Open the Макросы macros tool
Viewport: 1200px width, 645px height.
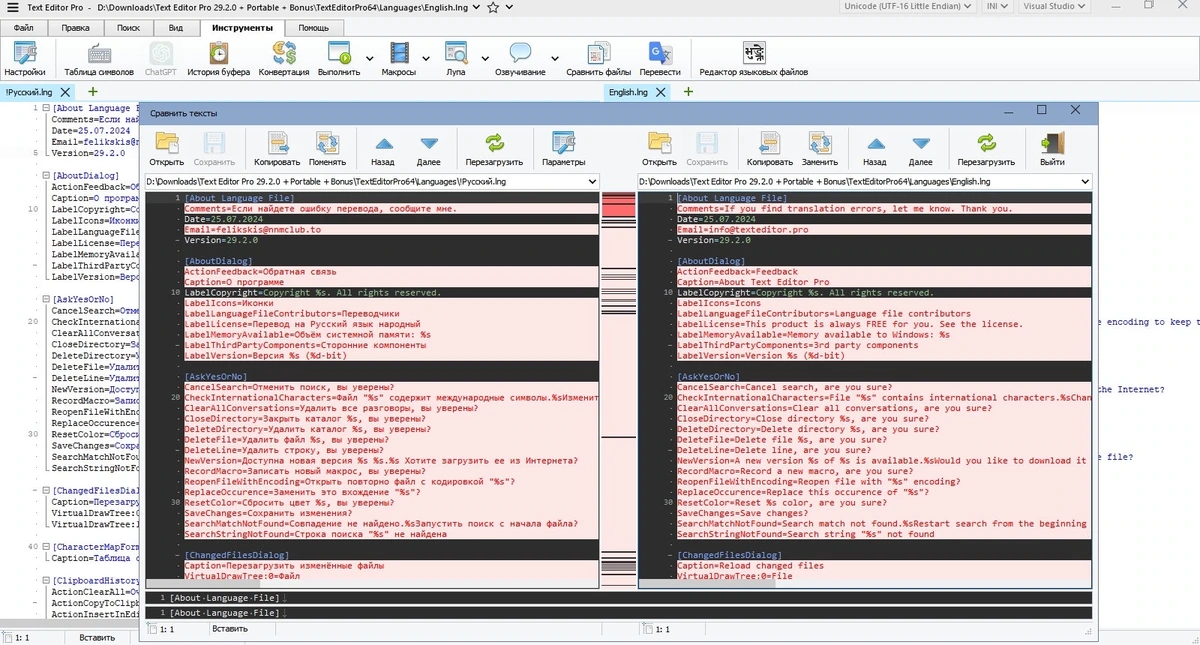(399, 59)
